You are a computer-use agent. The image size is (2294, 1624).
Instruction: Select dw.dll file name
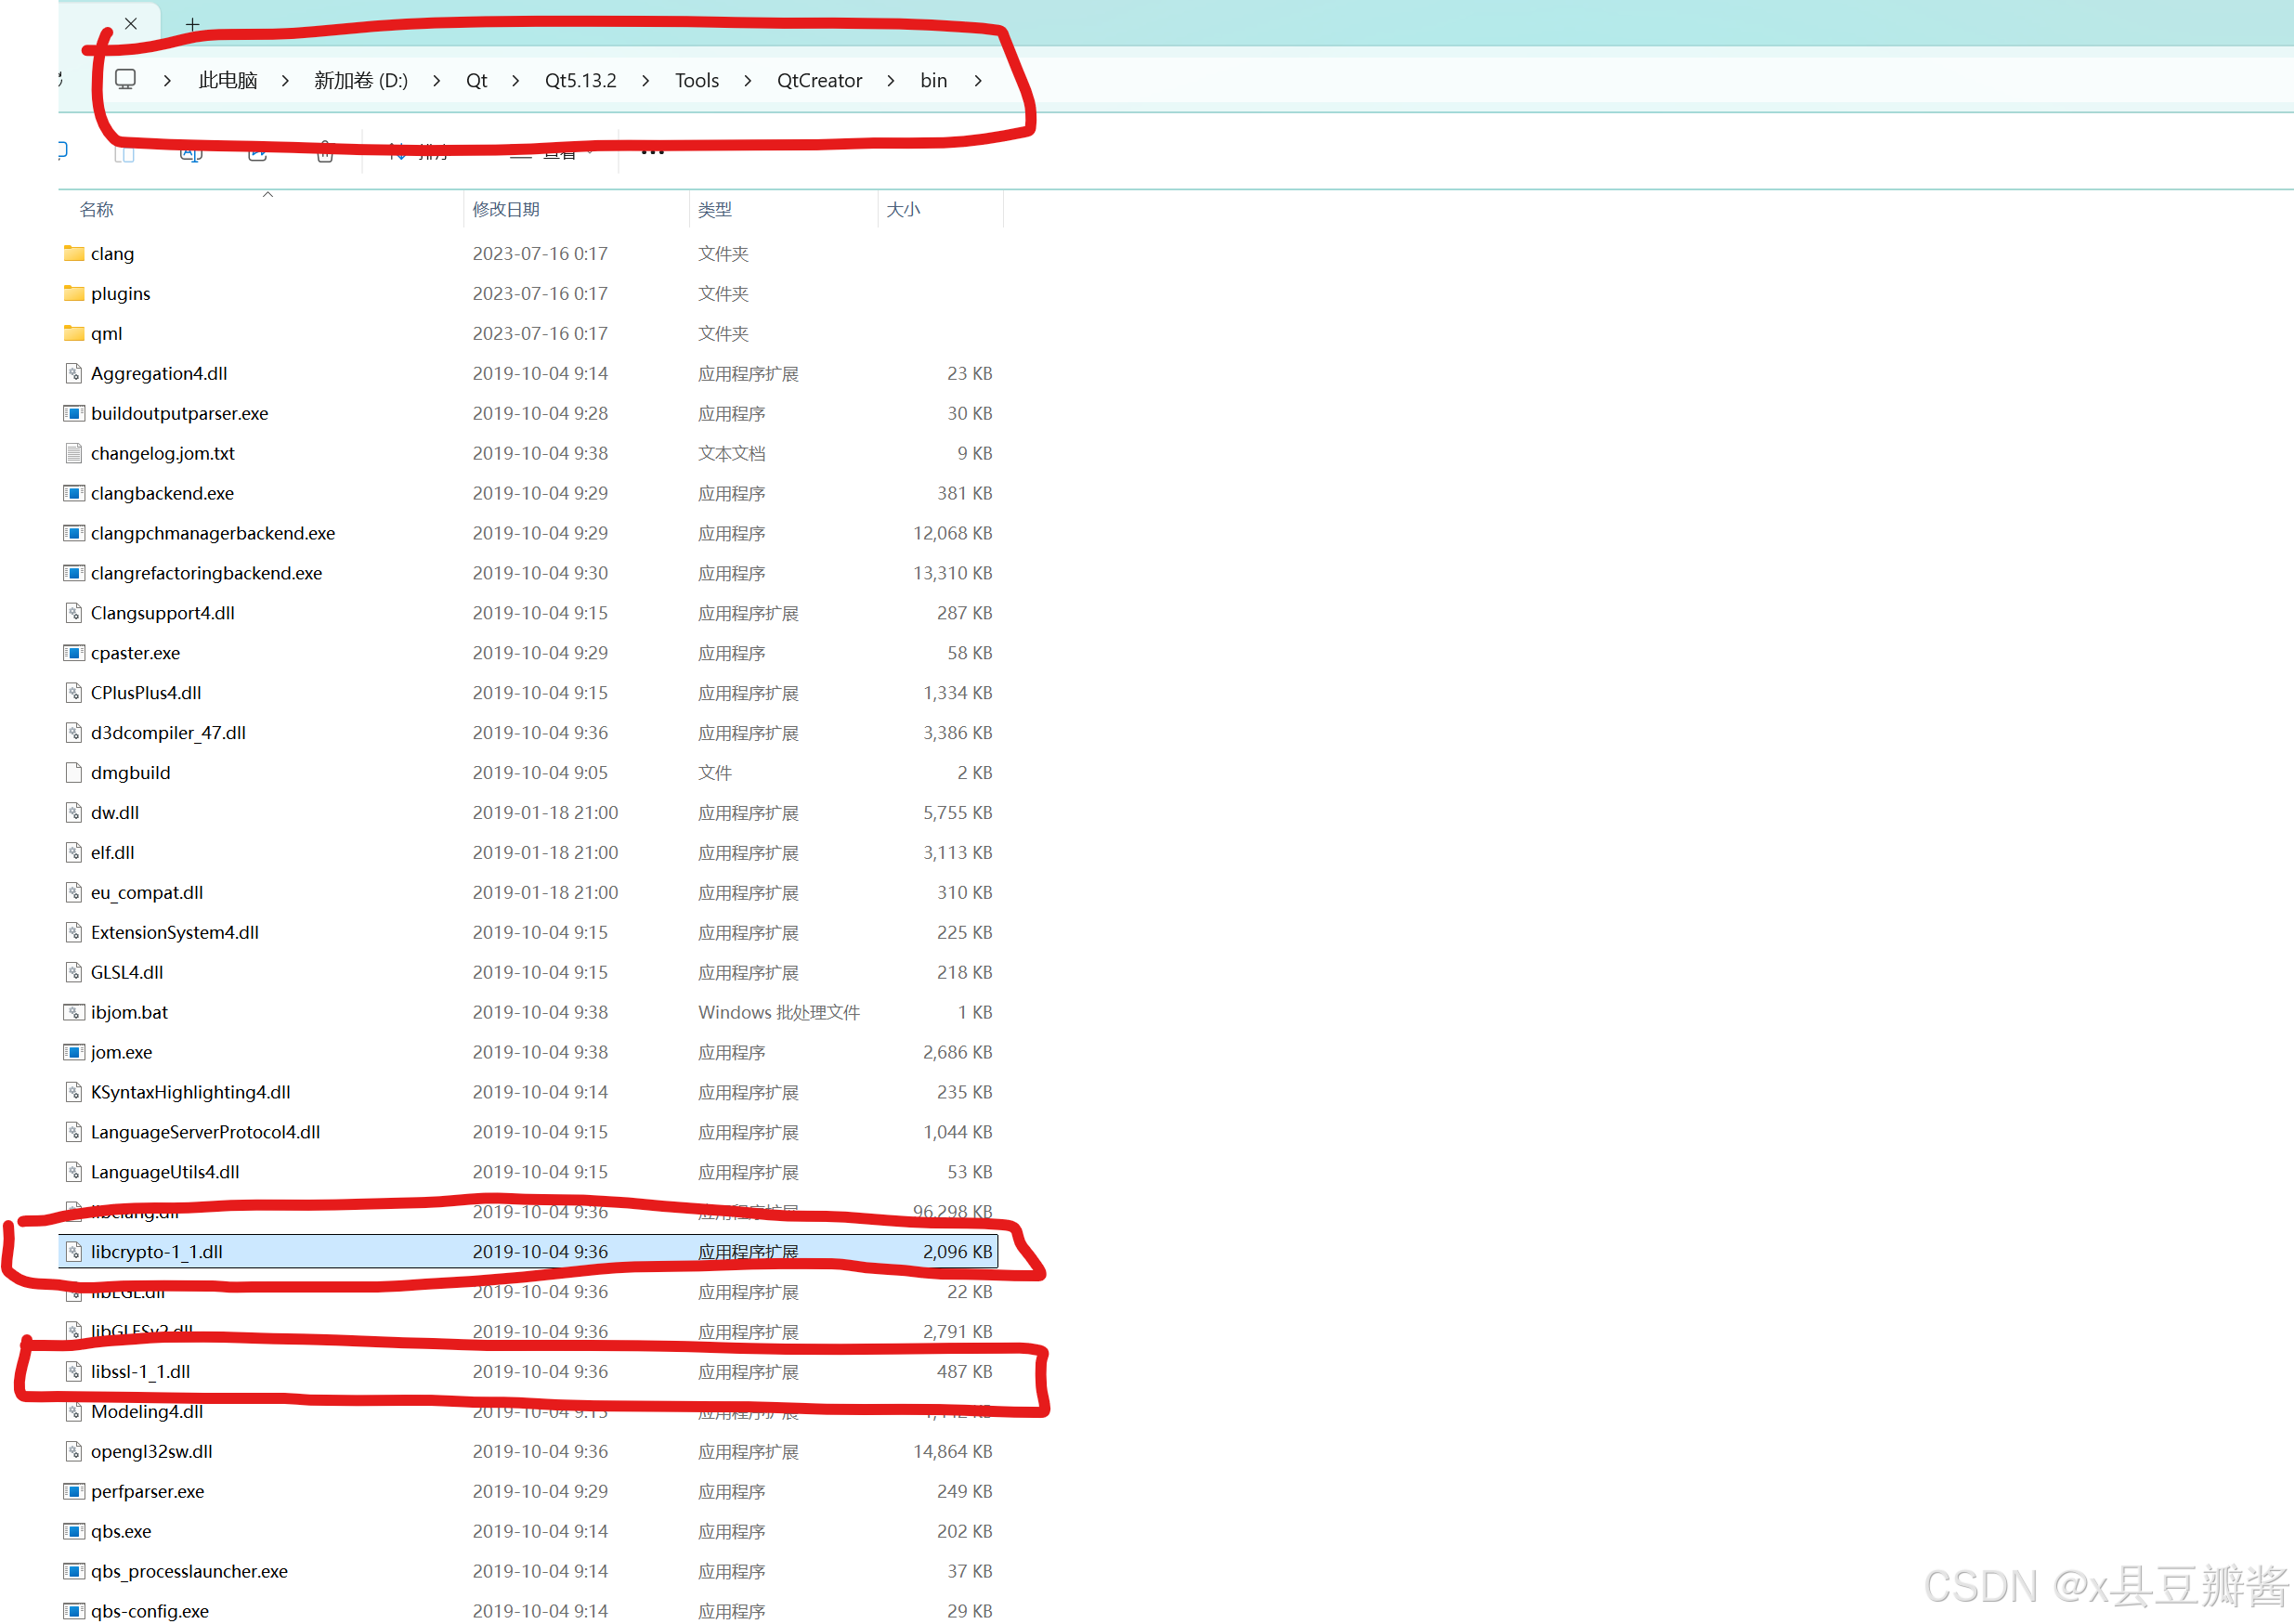click(115, 813)
